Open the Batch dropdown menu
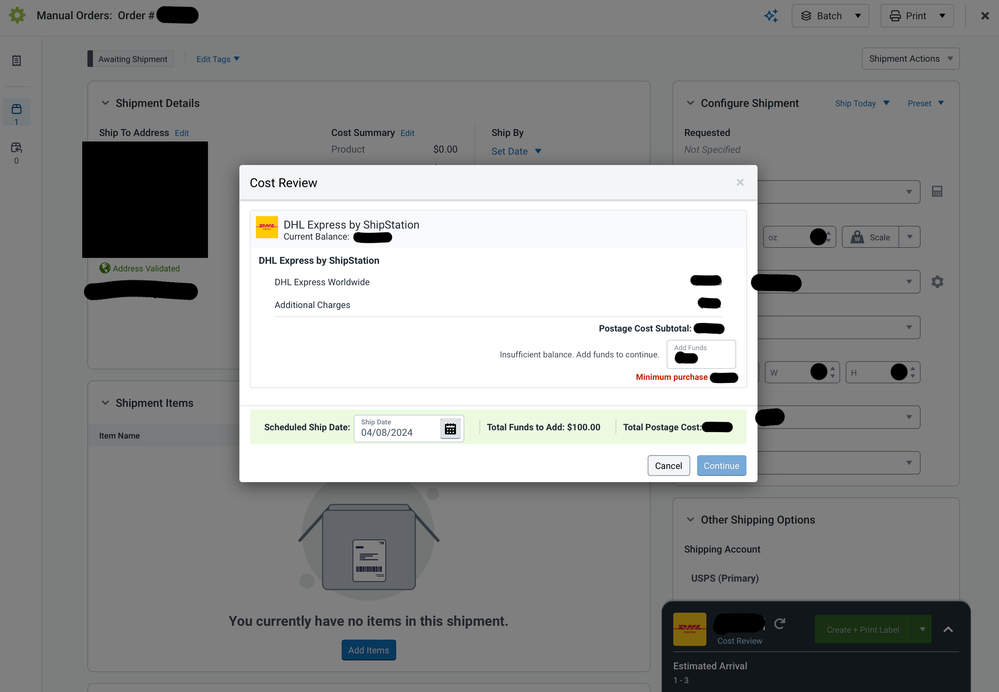The image size is (999, 692). tap(830, 16)
